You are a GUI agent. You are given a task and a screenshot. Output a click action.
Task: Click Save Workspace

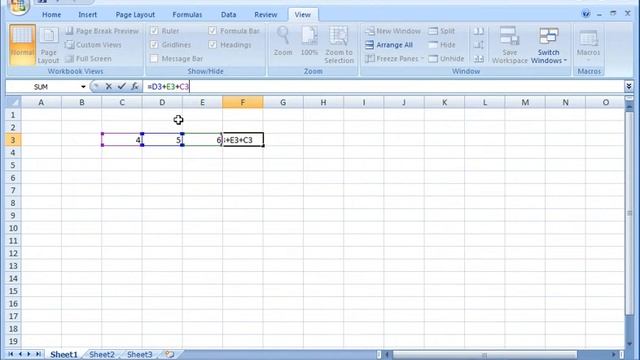click(x=509, y=45)
